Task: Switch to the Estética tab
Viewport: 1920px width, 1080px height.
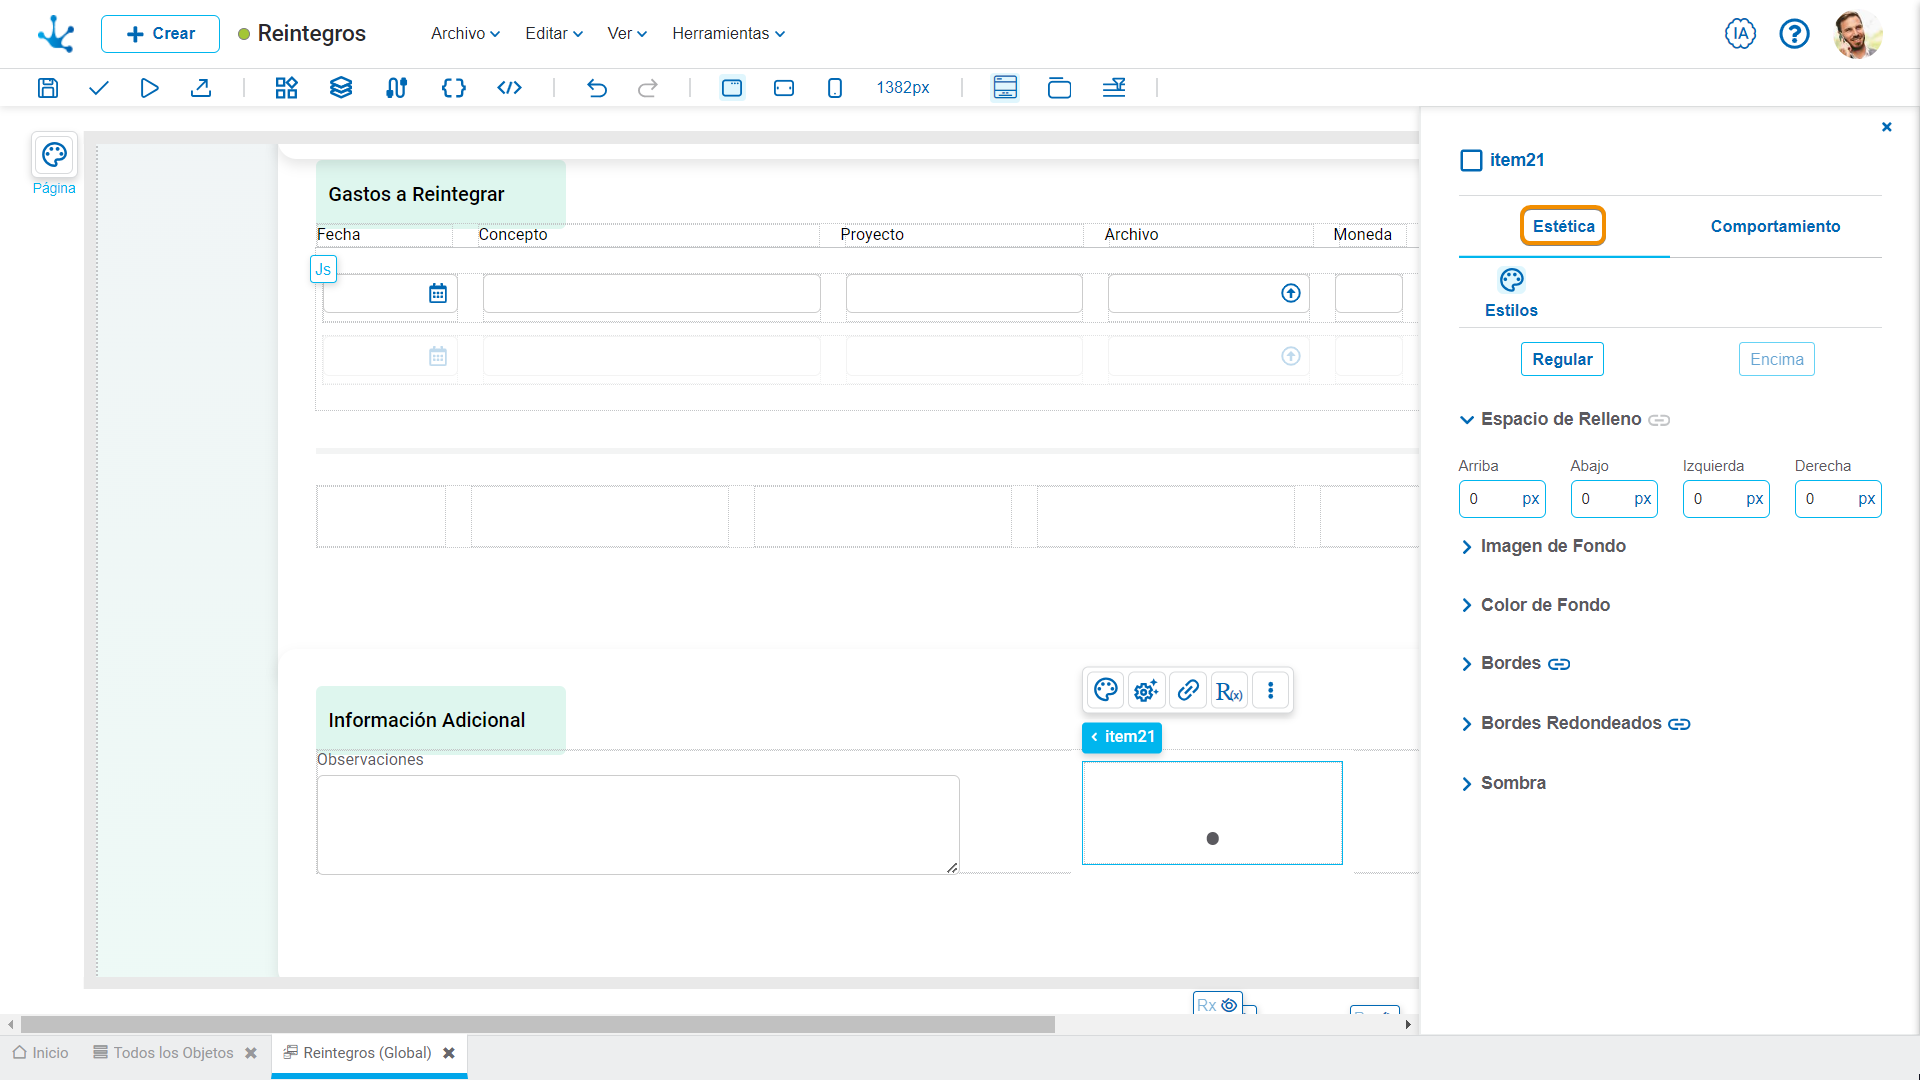Action: pyautogui.click(x=1563, y=226)
